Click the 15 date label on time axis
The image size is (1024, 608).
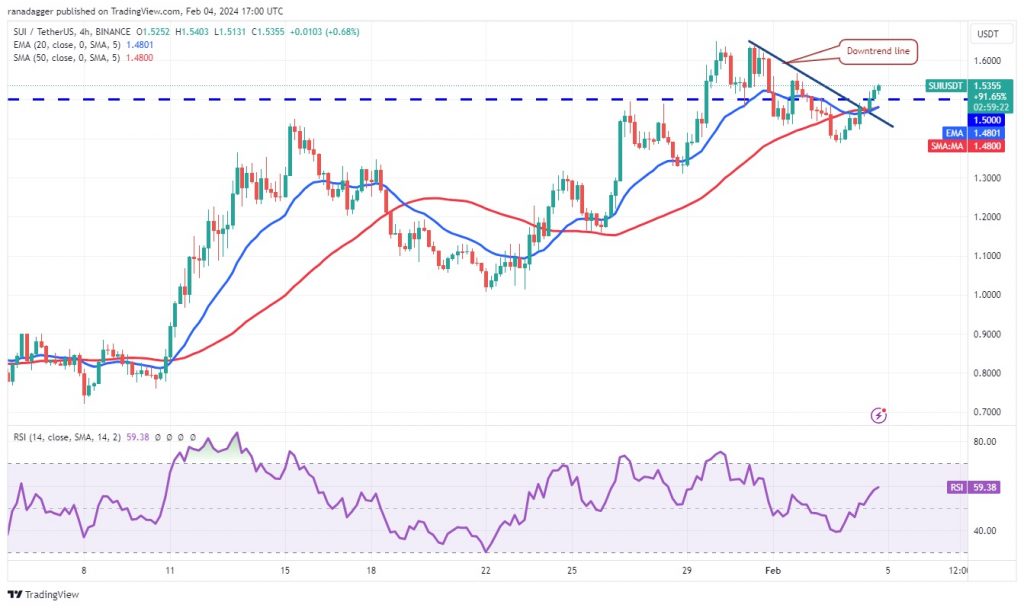(285, 570)
